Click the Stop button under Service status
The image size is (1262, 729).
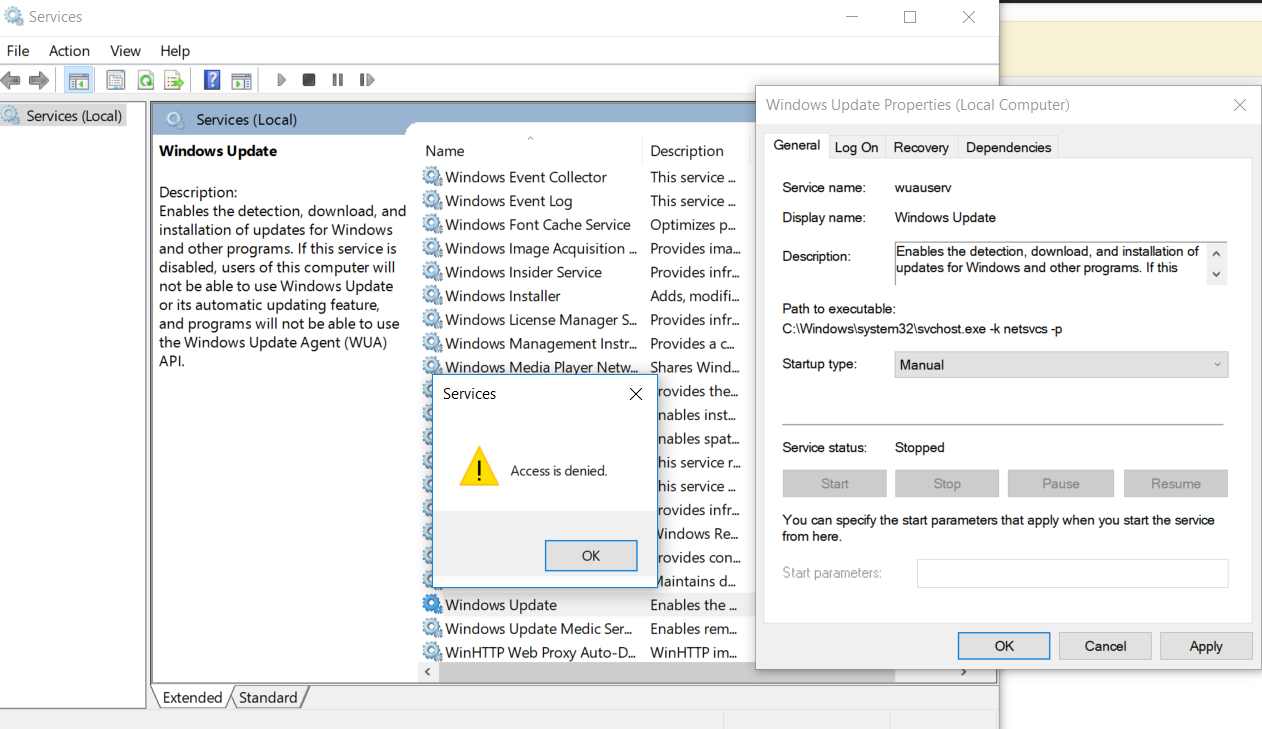click(947, 484)
